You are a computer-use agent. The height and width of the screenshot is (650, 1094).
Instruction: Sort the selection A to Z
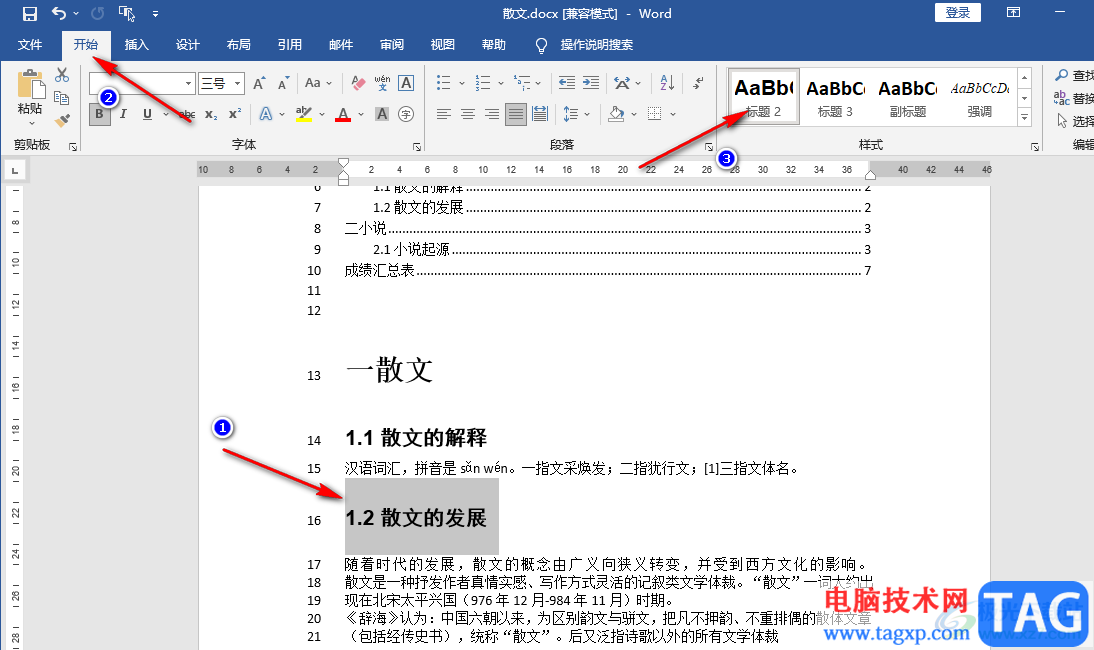[667, 83]
